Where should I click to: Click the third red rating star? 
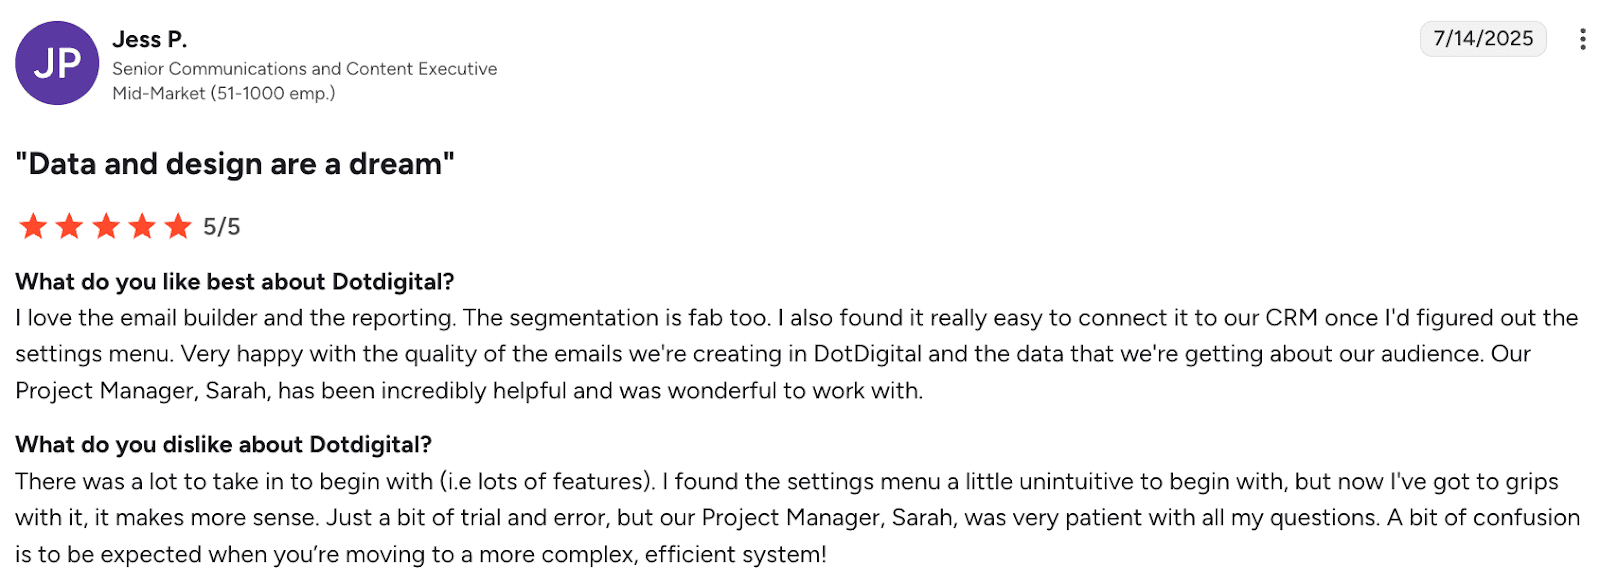tap(106, 226)
